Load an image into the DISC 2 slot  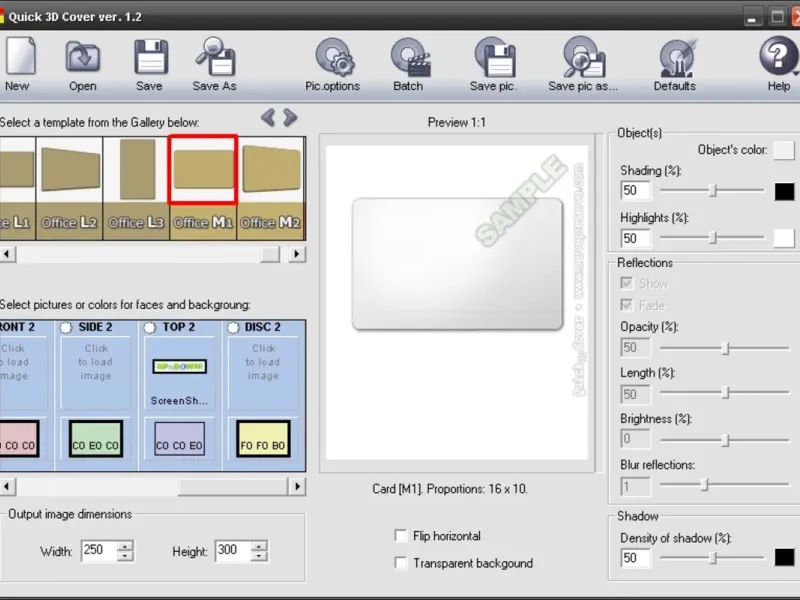(x=263, y=372)
